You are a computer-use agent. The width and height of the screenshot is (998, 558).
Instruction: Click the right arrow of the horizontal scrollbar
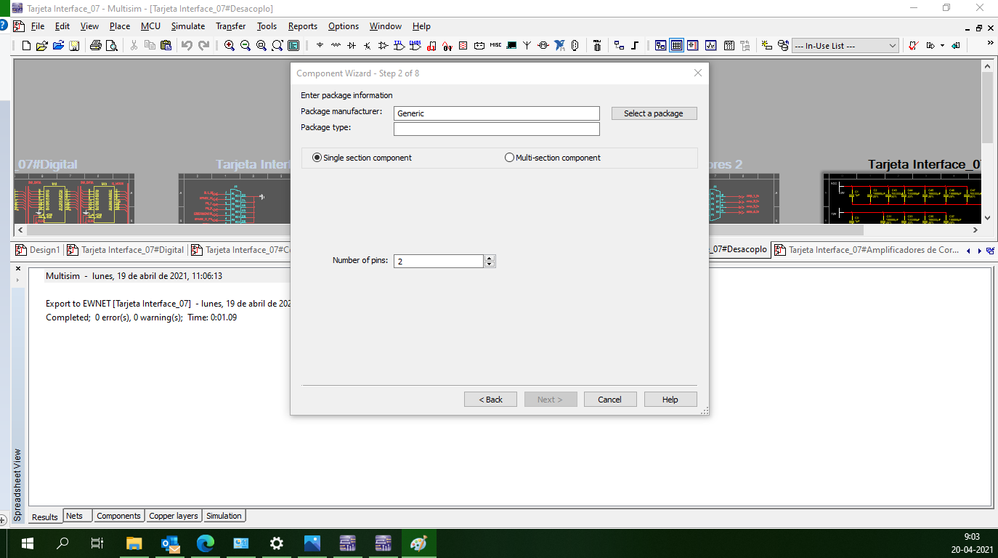[x=975, y=230]
